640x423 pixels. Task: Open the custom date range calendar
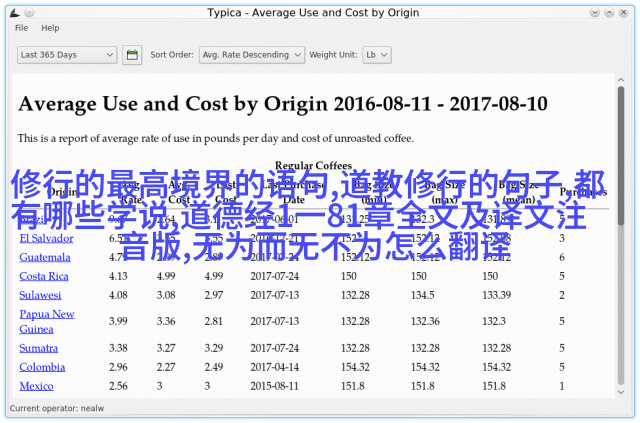pyautogui.click(x=132, y=55)
